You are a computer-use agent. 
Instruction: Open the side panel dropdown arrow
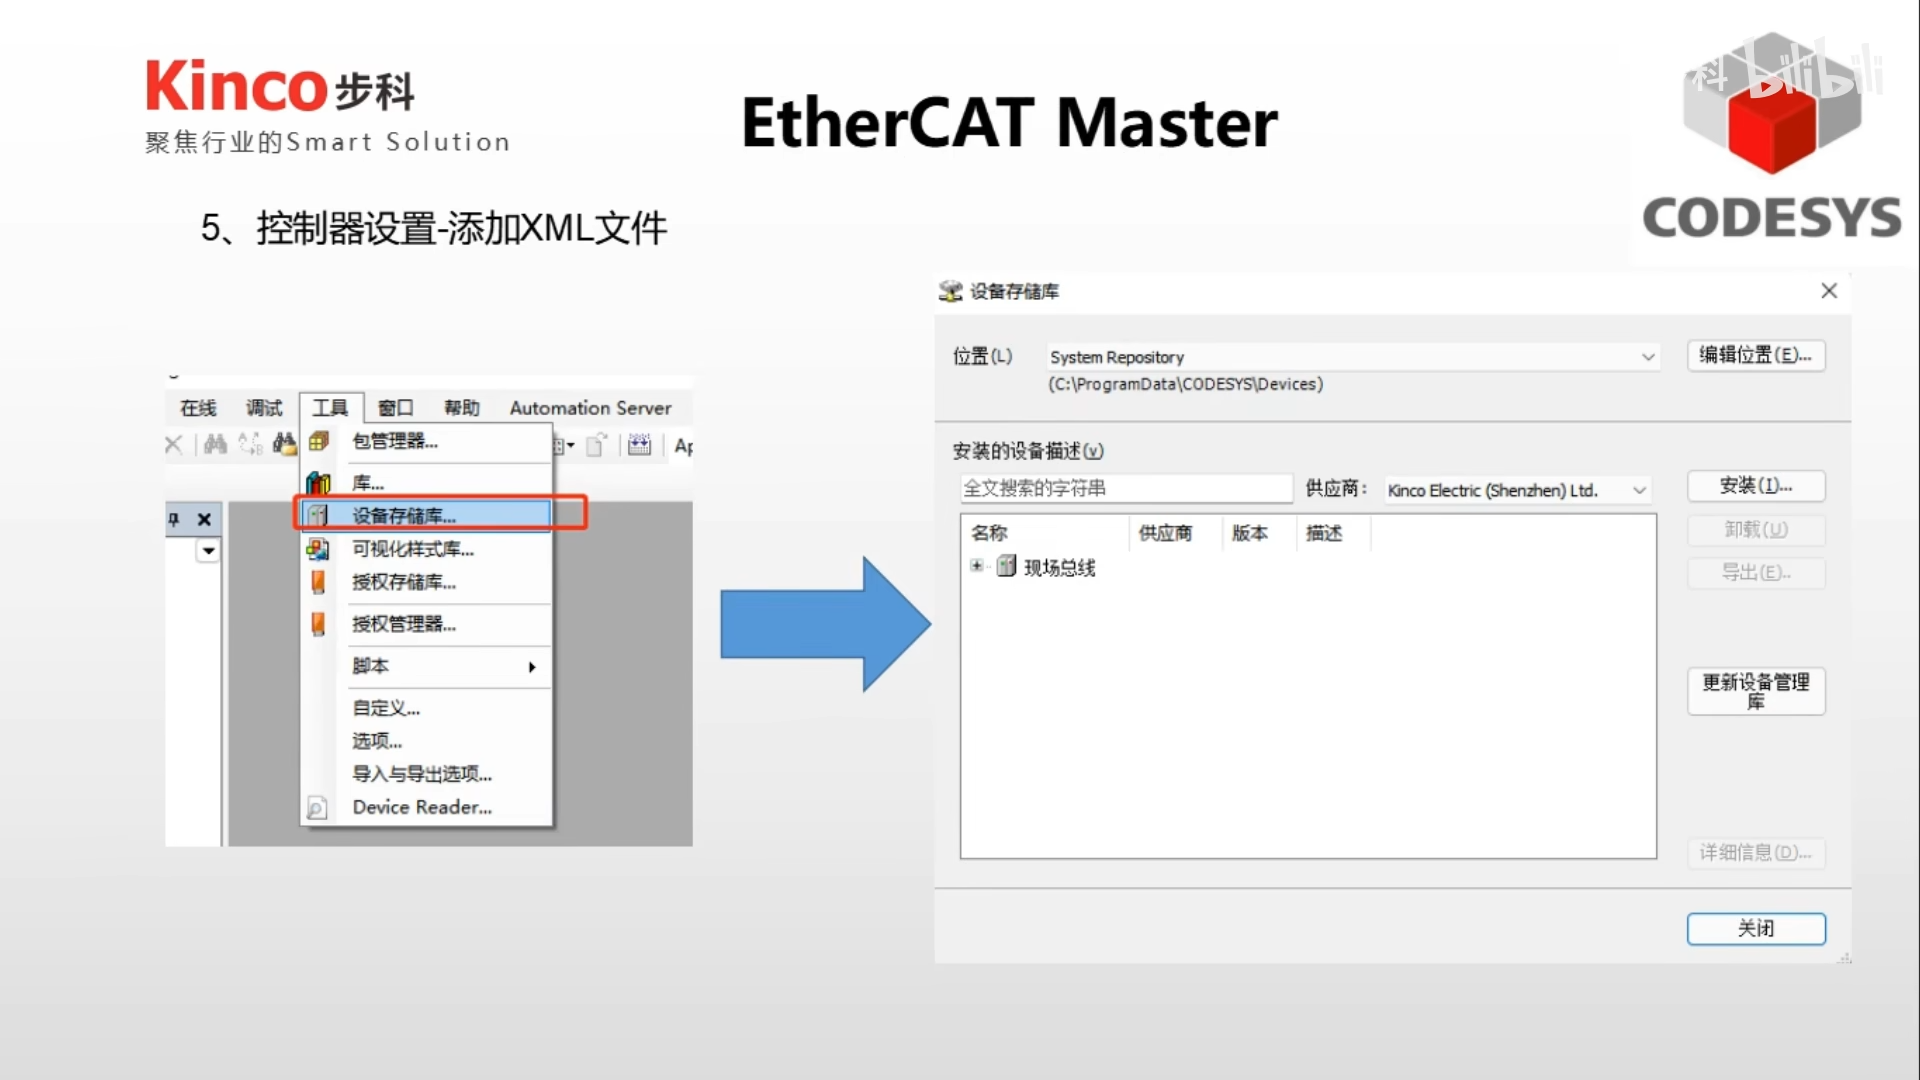click(208, 551)
